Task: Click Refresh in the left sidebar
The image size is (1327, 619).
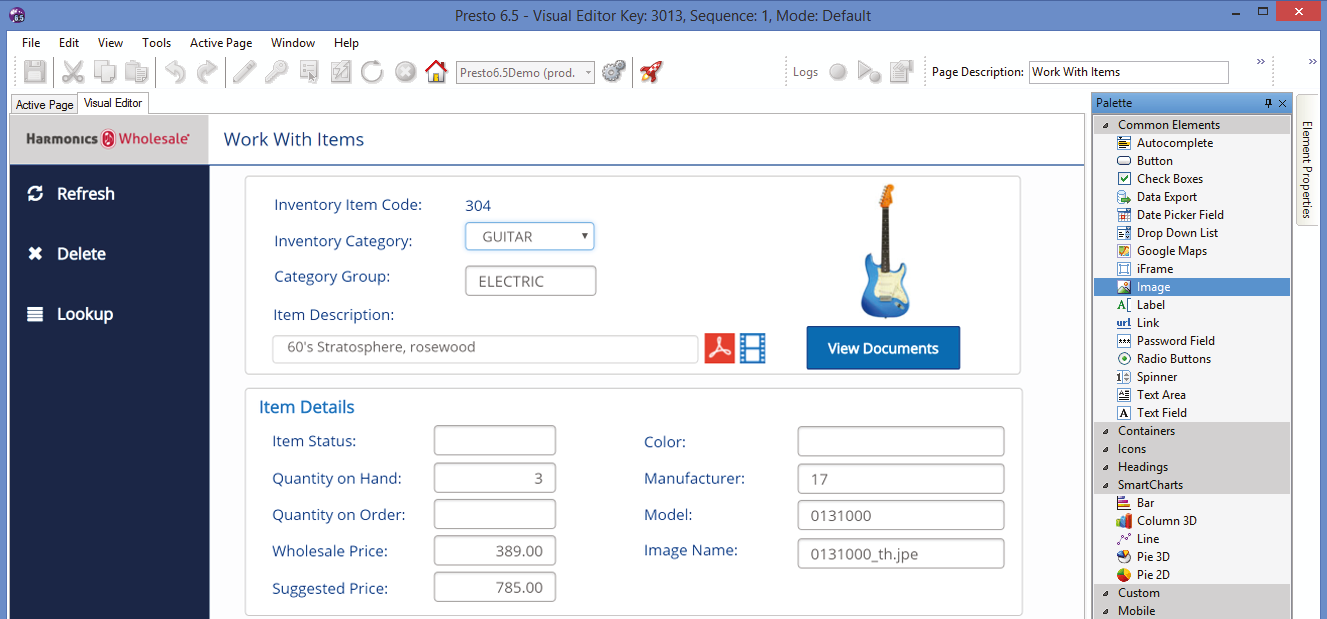Action: (x=72, y=194)
